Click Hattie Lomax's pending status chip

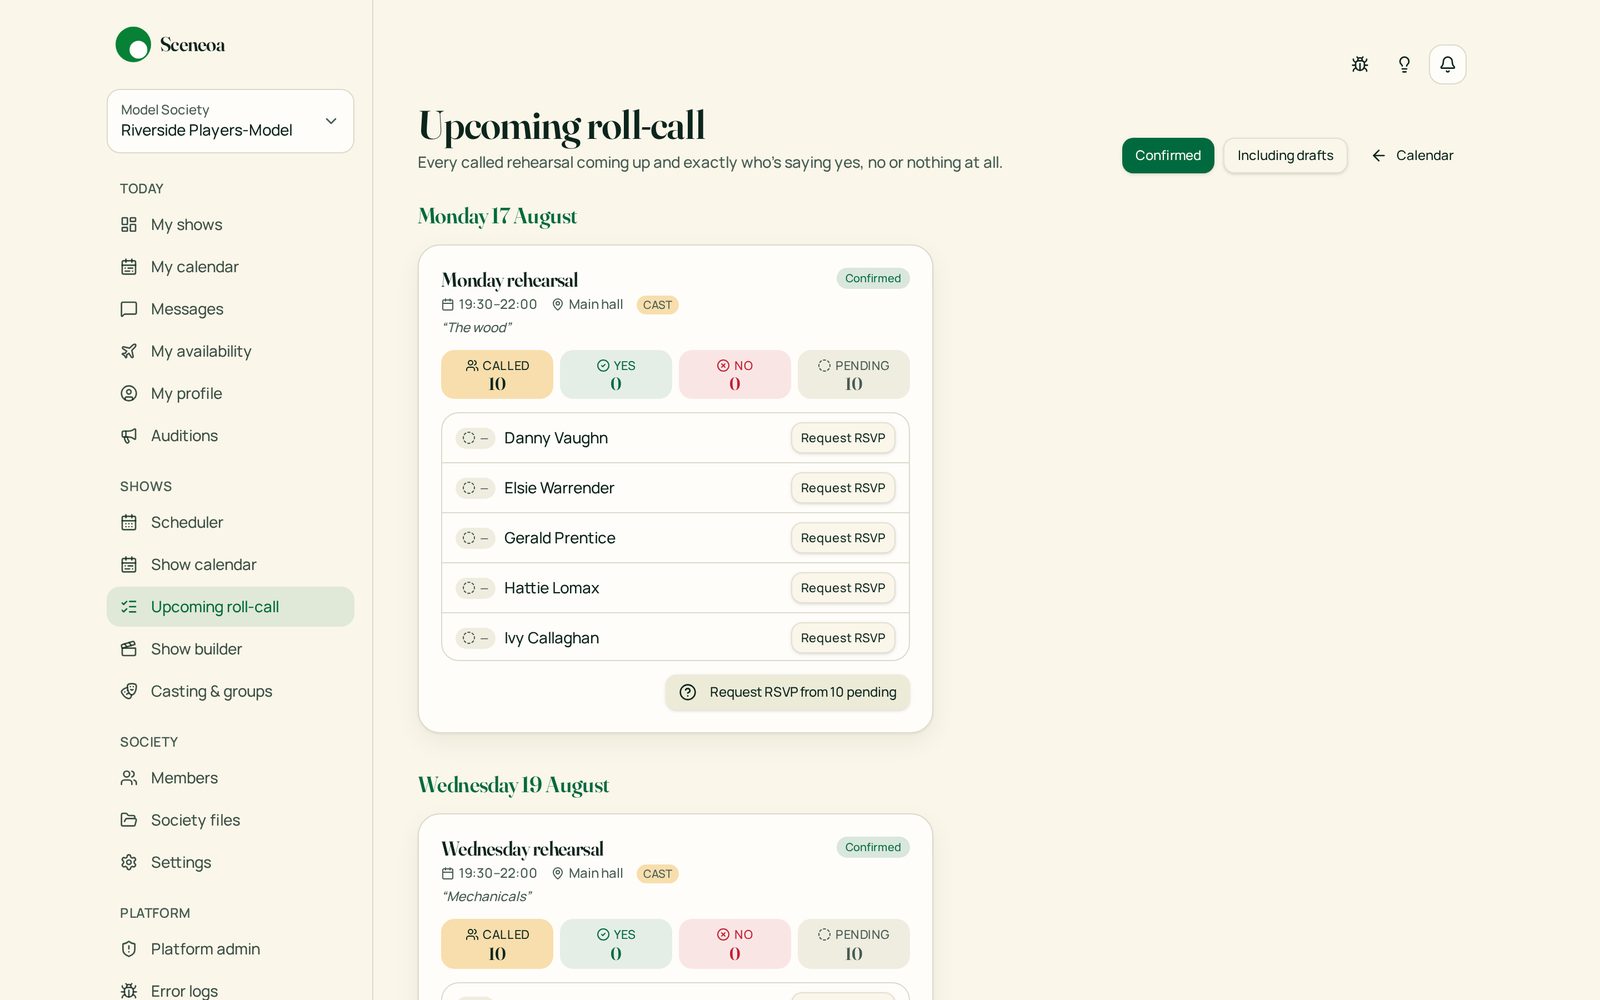[x=475, y=588]
